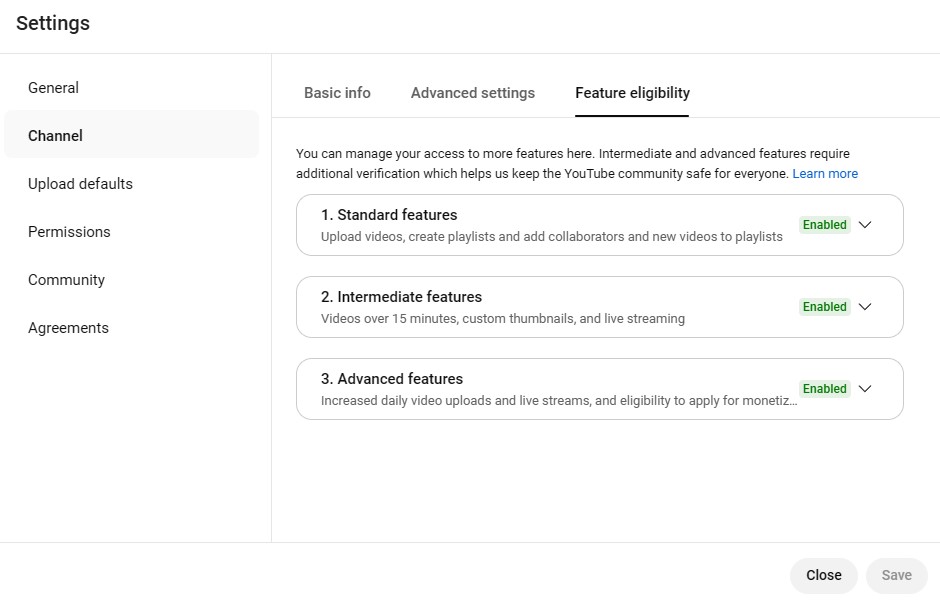Select the Feature eligibility tab

point(632,93)
